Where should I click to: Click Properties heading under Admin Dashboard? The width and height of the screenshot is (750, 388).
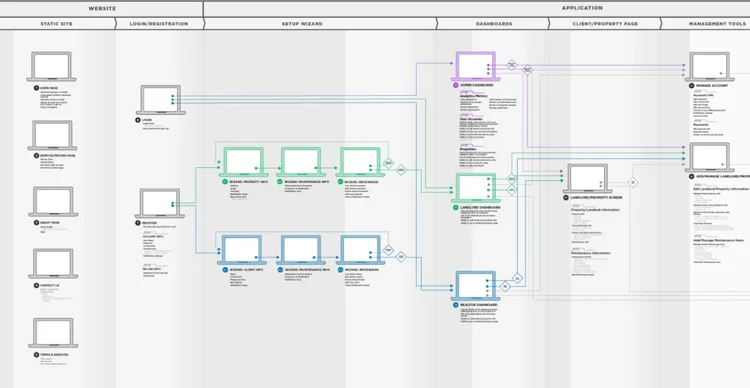[468, 149]
